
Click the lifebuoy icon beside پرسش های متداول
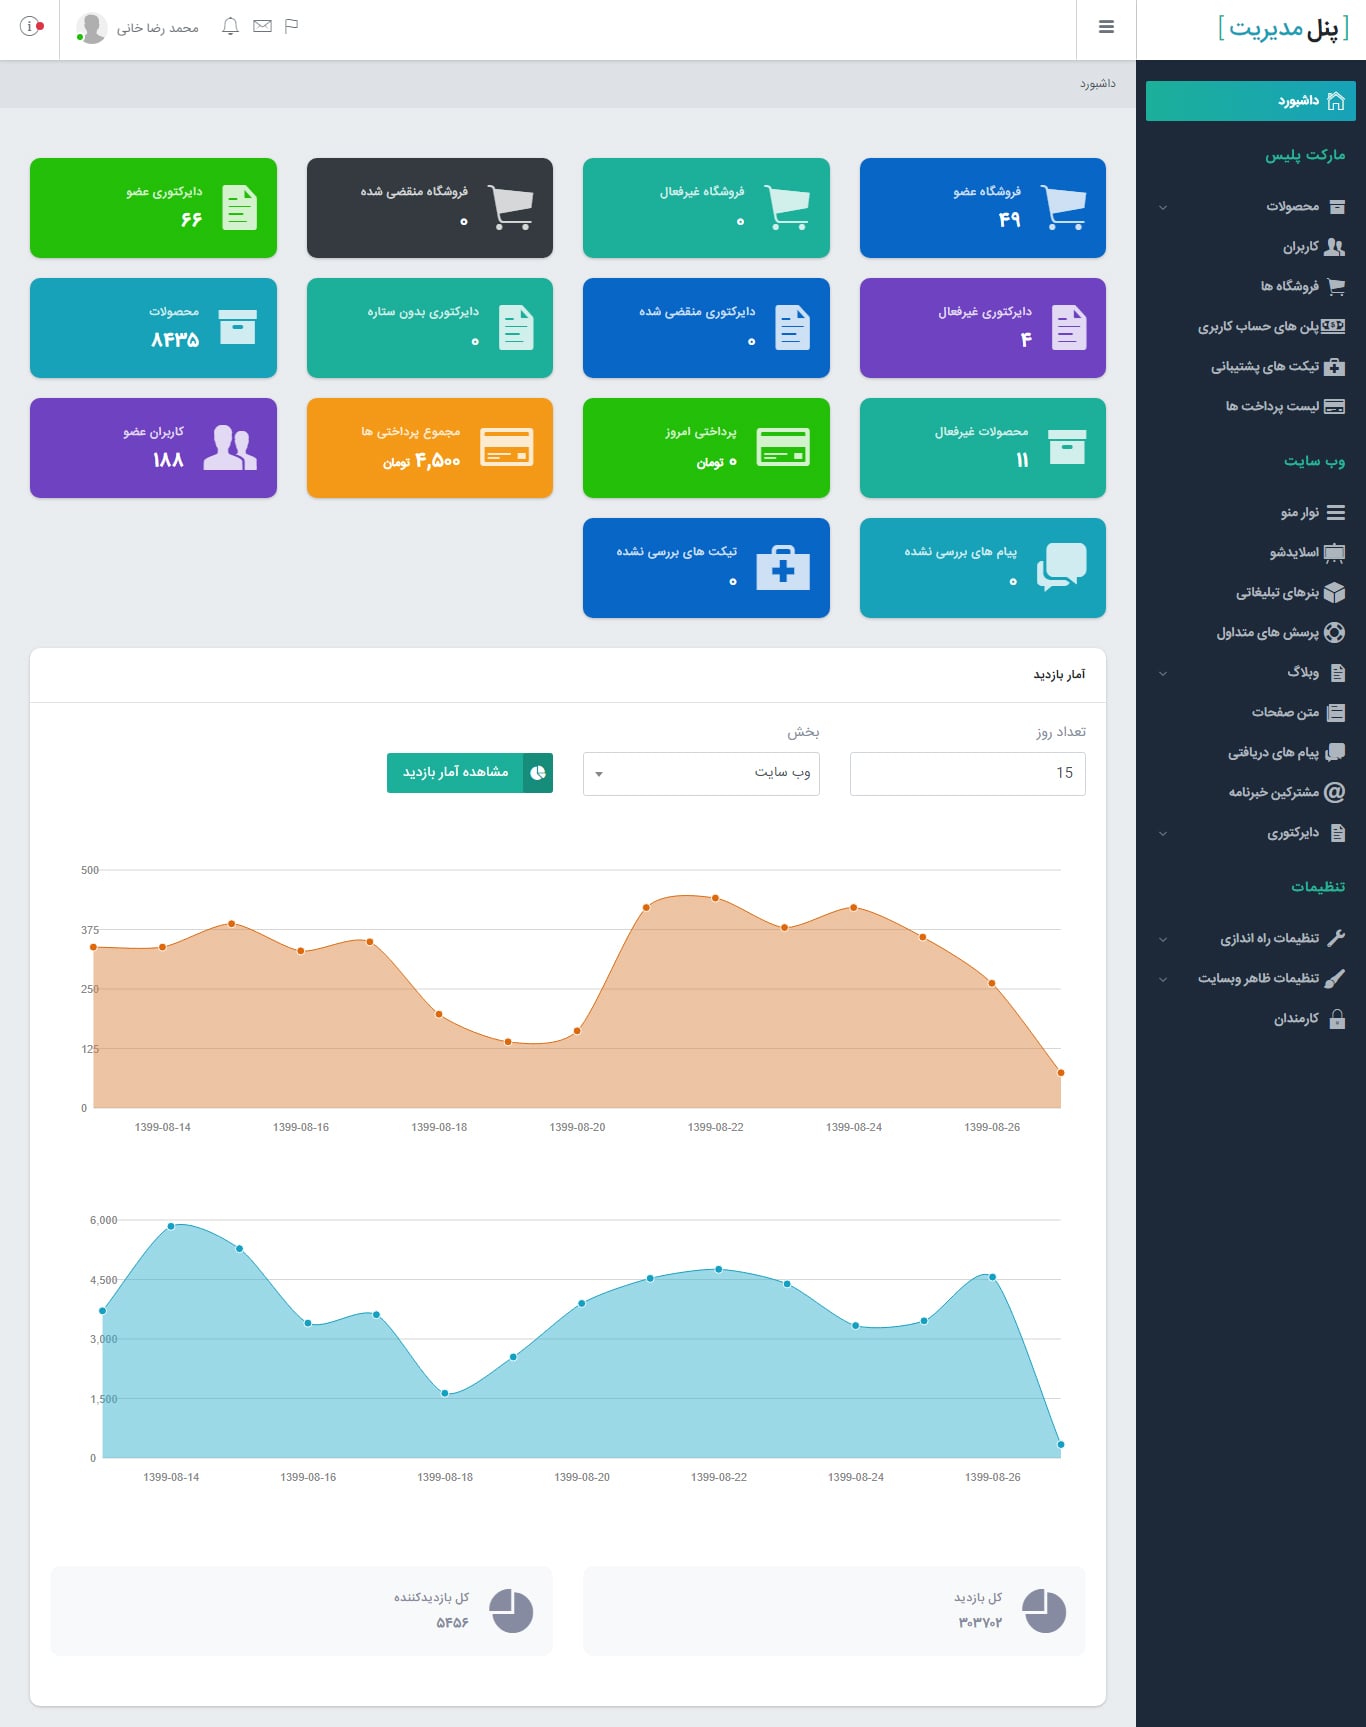(x=1334, y=633)
